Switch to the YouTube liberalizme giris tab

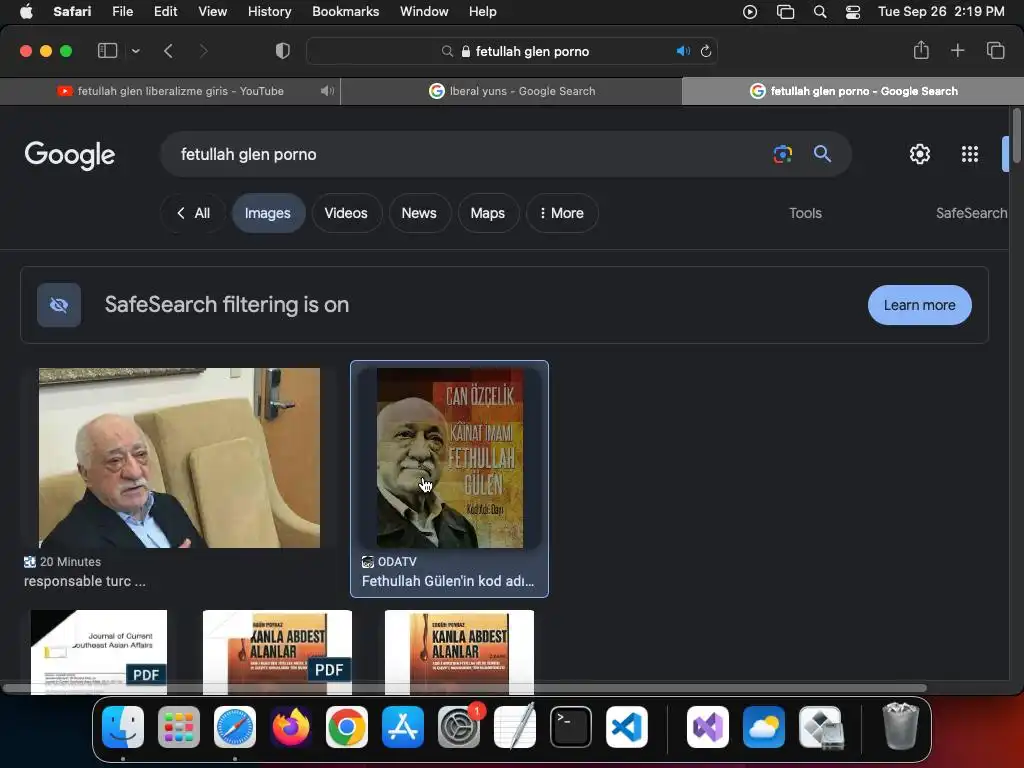[170, 91]
